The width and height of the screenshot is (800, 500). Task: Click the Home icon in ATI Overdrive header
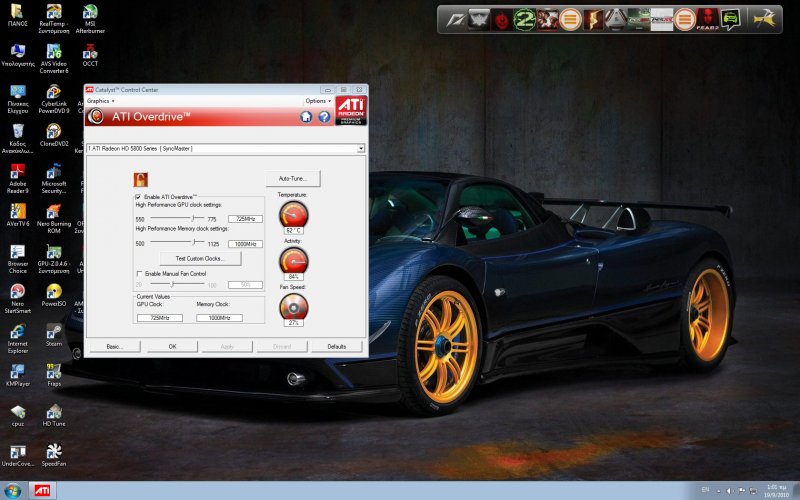[x=307, y=117]
